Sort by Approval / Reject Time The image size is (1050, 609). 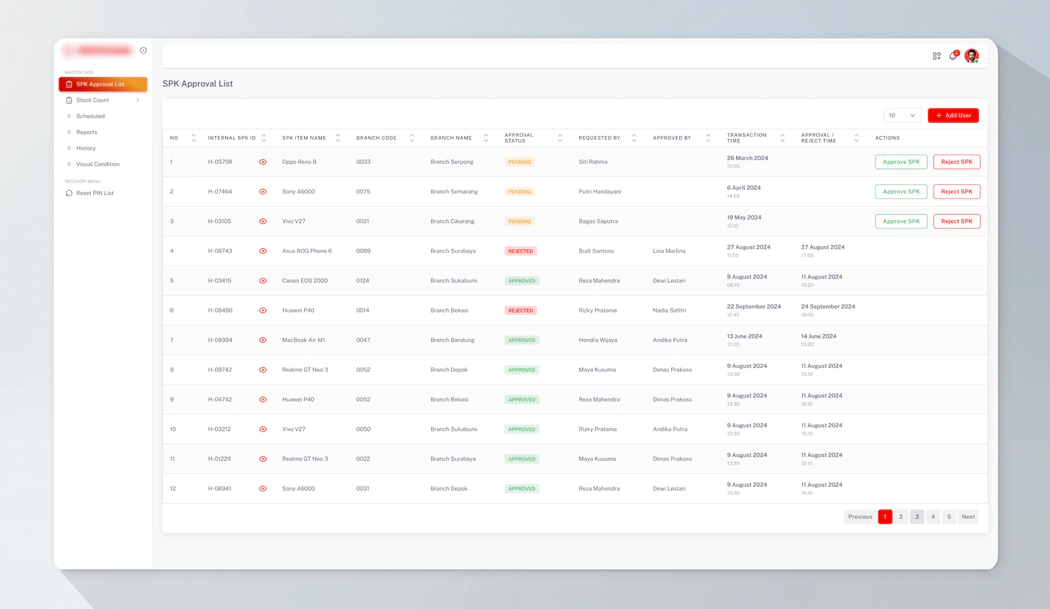856,138
